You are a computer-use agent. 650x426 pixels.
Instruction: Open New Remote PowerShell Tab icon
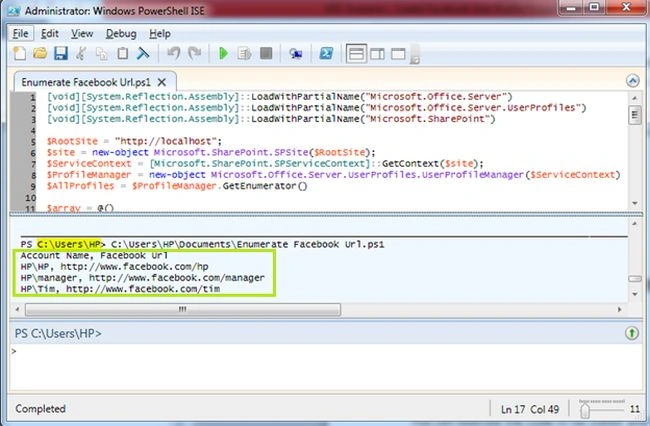click(x=296, y=53)
